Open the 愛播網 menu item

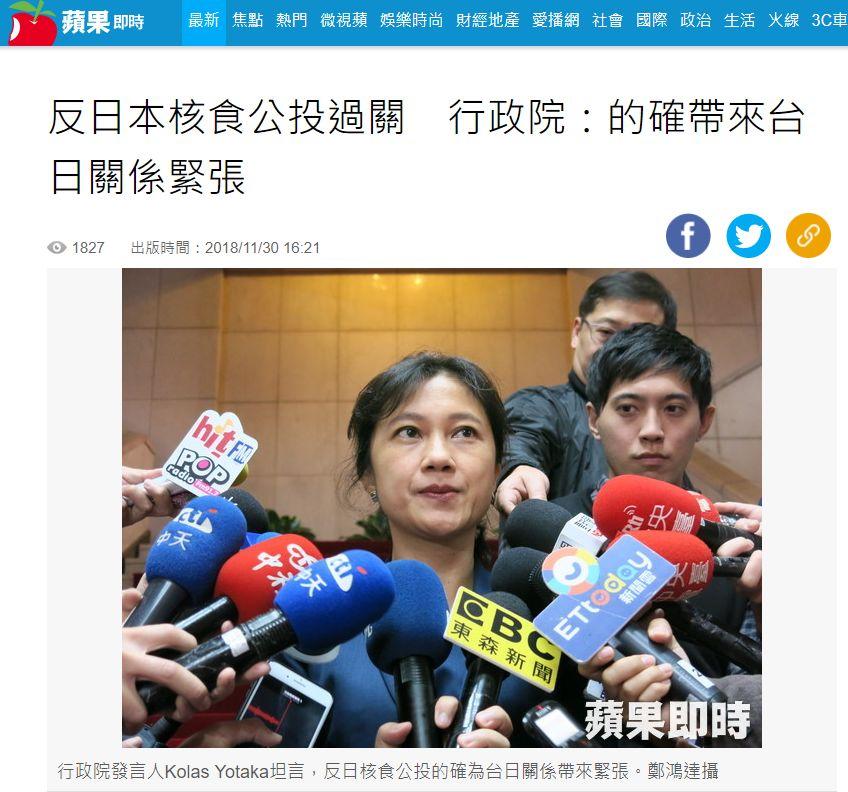[x=555, y=21]
